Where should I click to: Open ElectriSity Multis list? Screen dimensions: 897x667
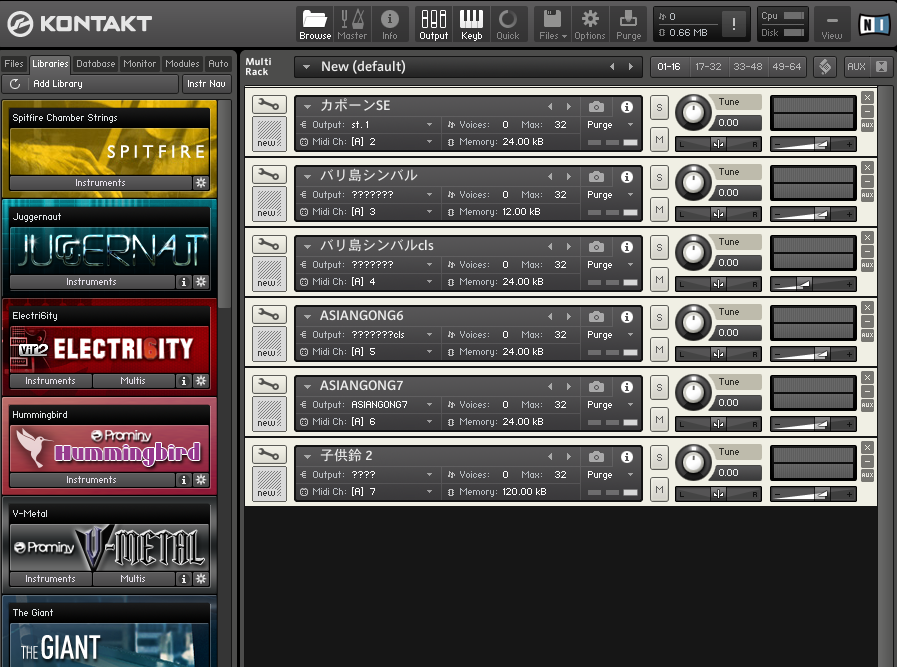click(x=133, y=380)
